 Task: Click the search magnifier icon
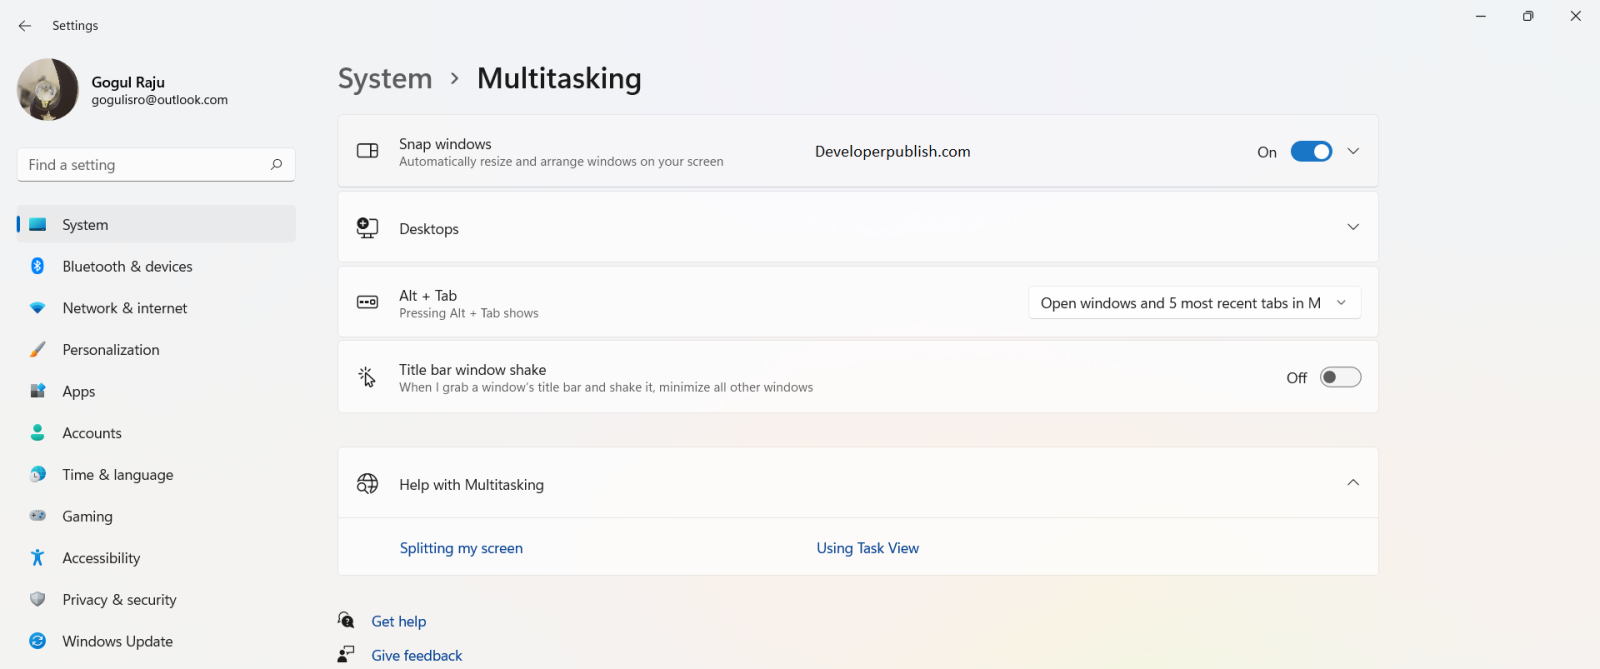click(276, 165)
